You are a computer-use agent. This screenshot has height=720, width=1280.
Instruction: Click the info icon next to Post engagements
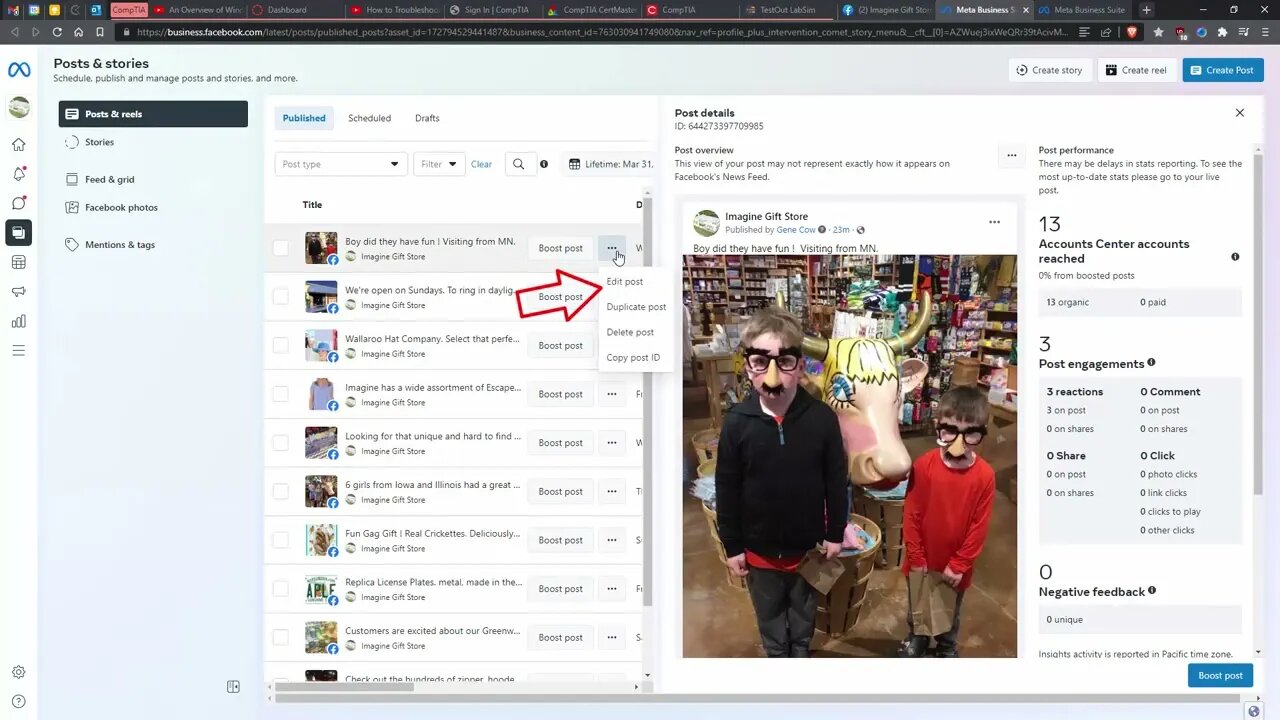1151,362
